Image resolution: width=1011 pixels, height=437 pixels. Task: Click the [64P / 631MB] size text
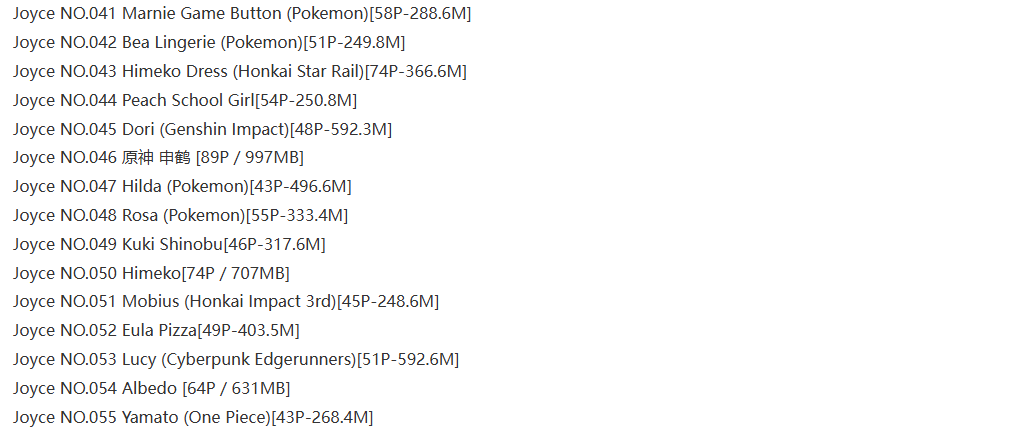[237, 389]
